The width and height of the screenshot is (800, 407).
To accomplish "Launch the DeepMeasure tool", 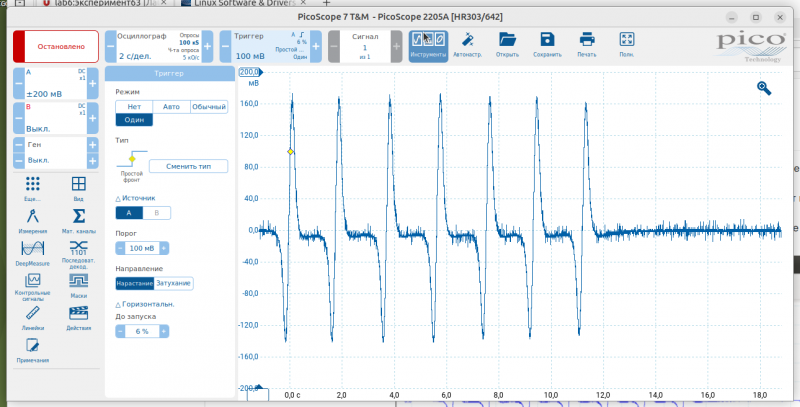I will [32, 251].
